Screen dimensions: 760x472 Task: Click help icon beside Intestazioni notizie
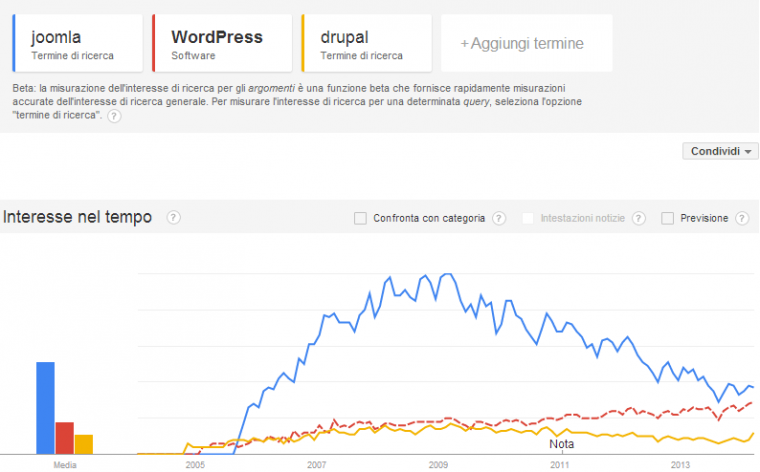pyautogui.click(x=639, y=219)
